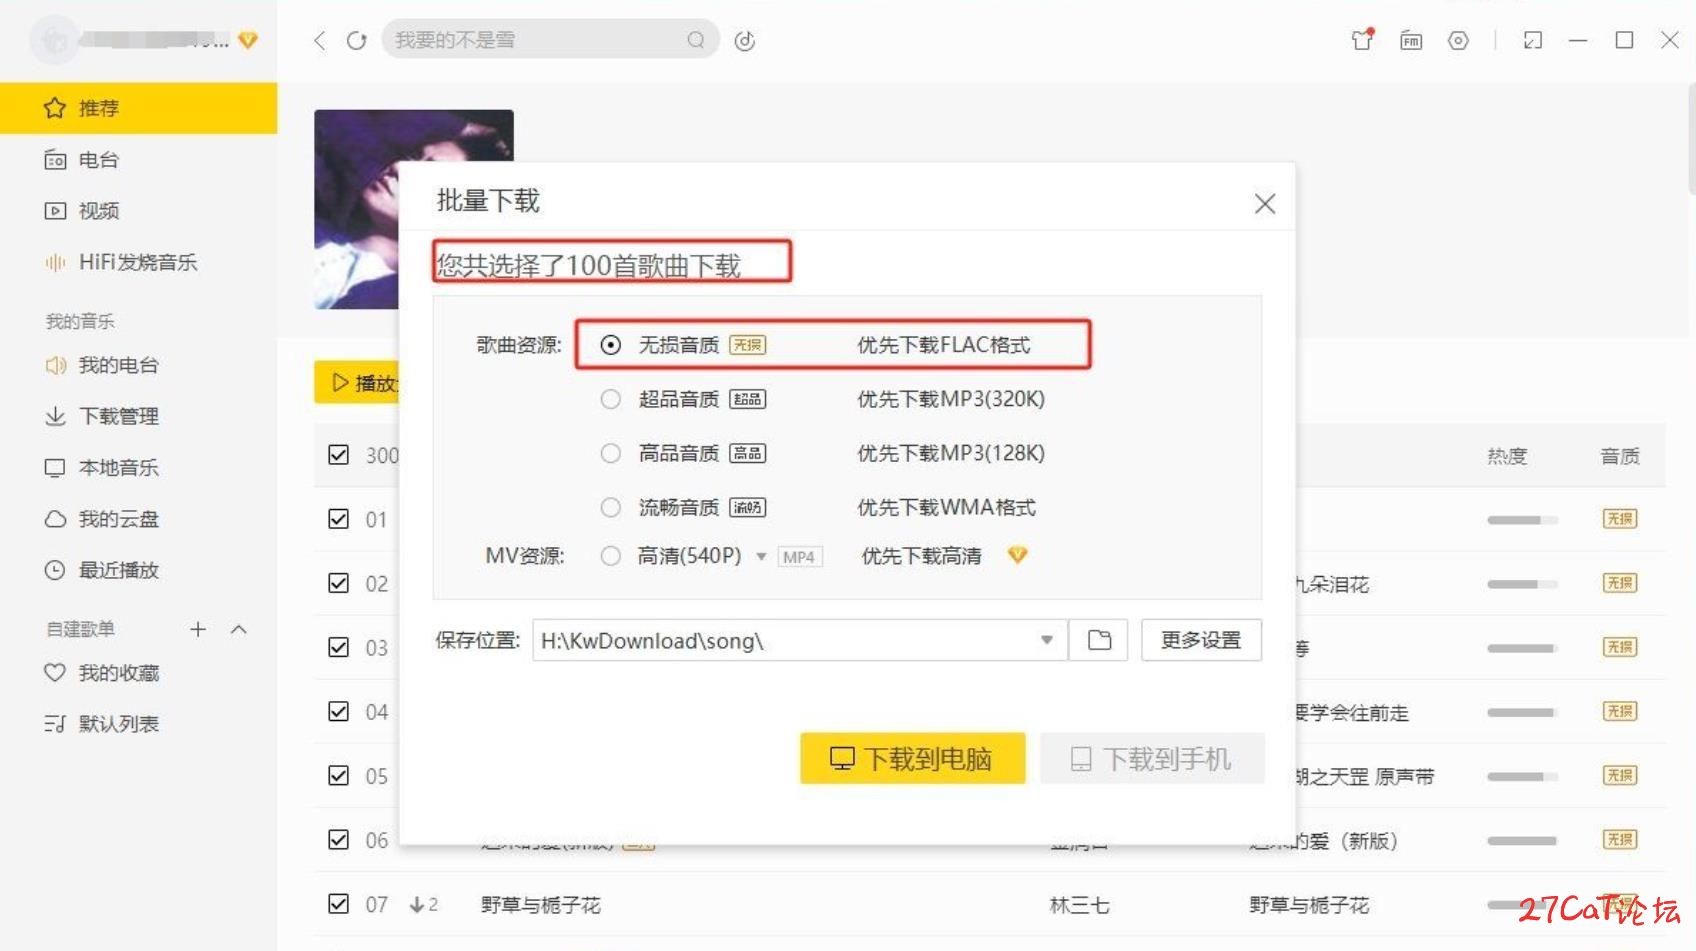Click the user avatar image
This screenshot has height=951, width=1696.
click(x=55, y=40)
